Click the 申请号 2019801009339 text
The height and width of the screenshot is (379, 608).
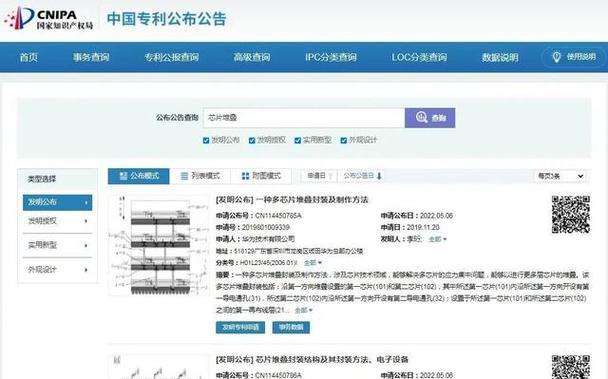252,227
